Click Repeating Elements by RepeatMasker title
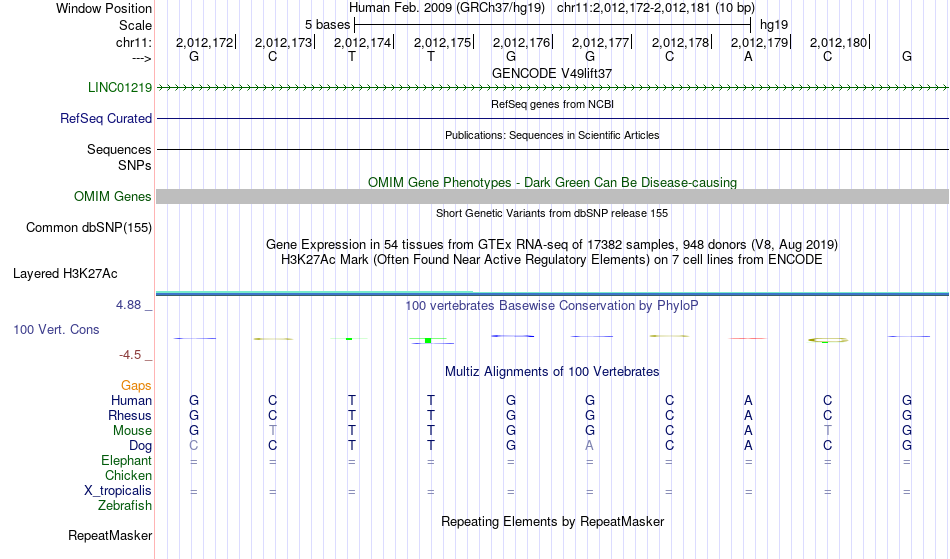Image resolution: width=950 pixels, height=559 pixels. (552, 521)
